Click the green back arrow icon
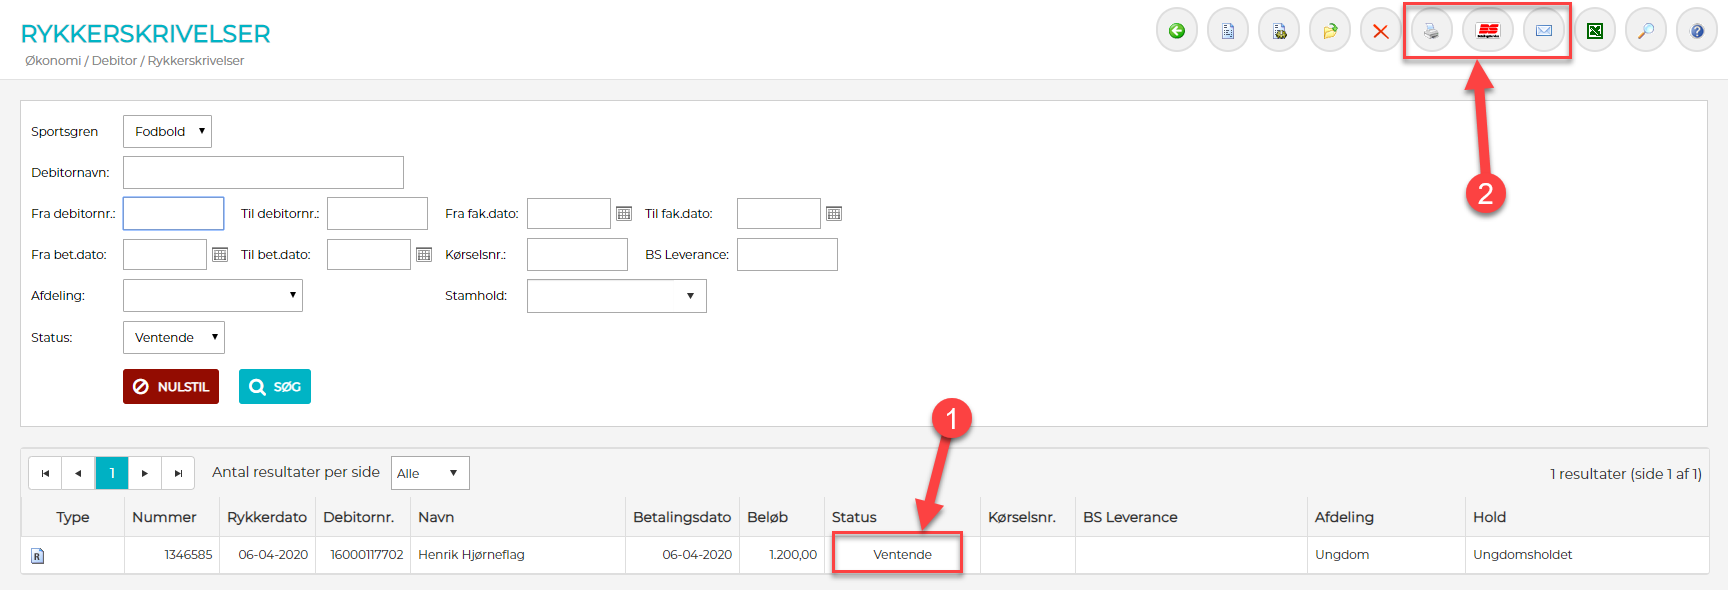The width and height of the screenshot is (1728, 590). coord(1177,31)
